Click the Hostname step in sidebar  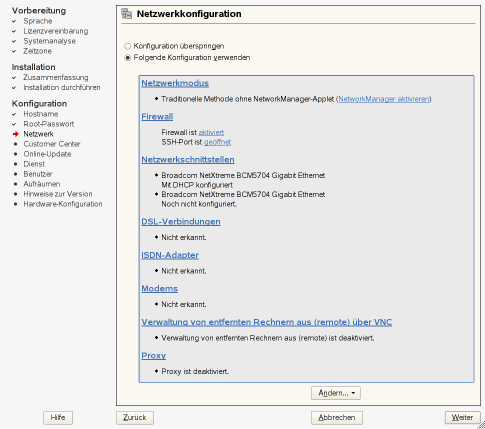click(41, 114)
